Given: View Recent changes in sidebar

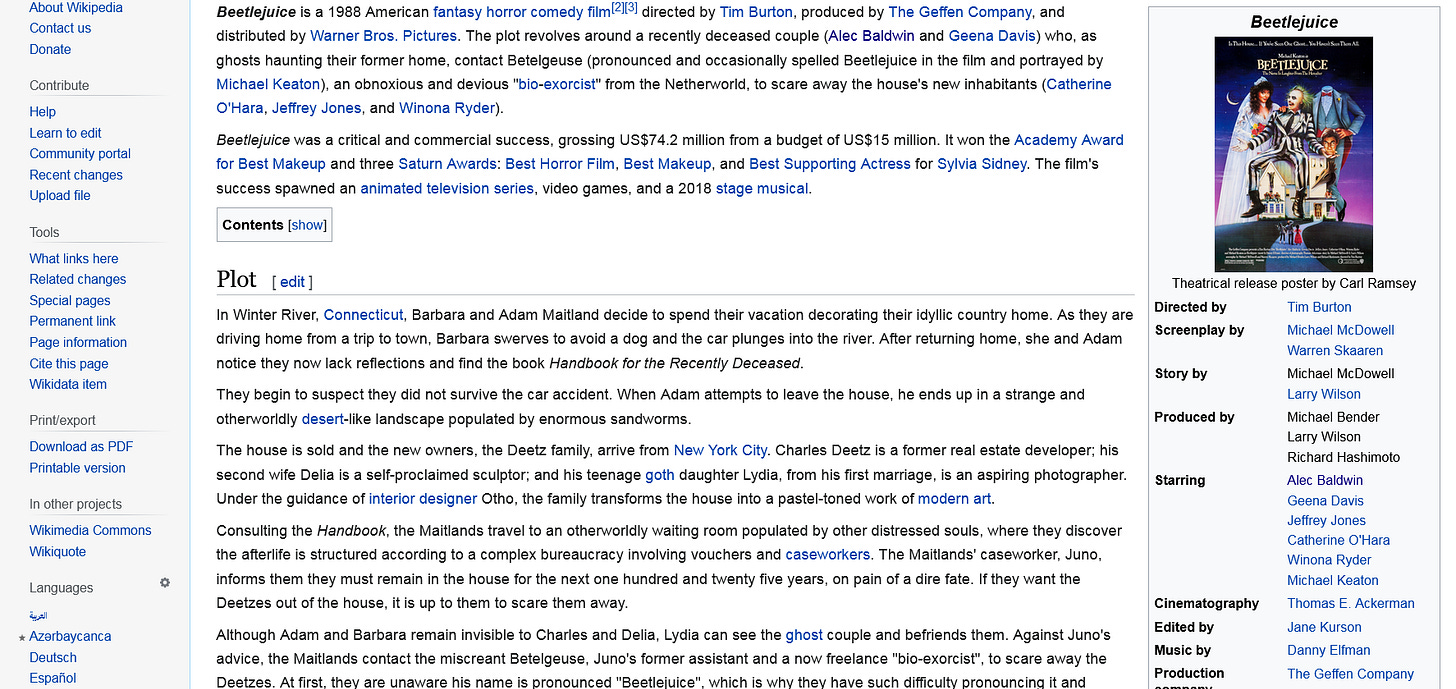Looking at the screenshot, I should click(76, 175).
